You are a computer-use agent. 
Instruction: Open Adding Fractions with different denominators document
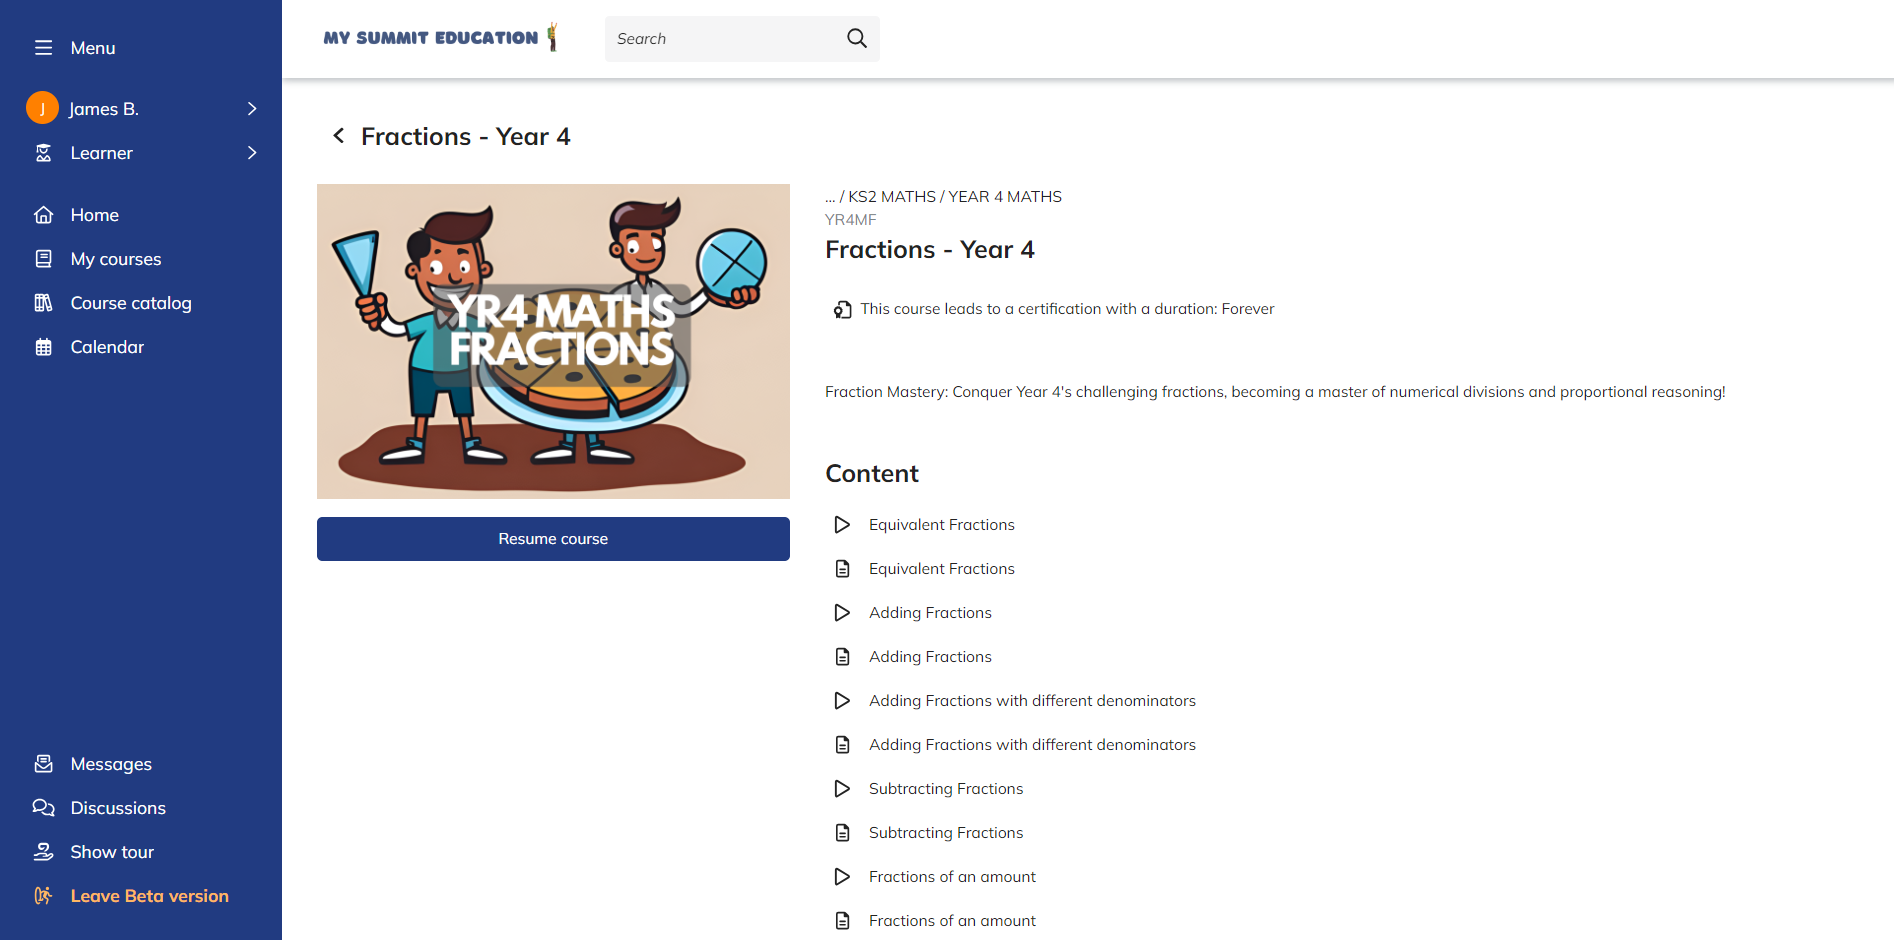(1032, 745)
